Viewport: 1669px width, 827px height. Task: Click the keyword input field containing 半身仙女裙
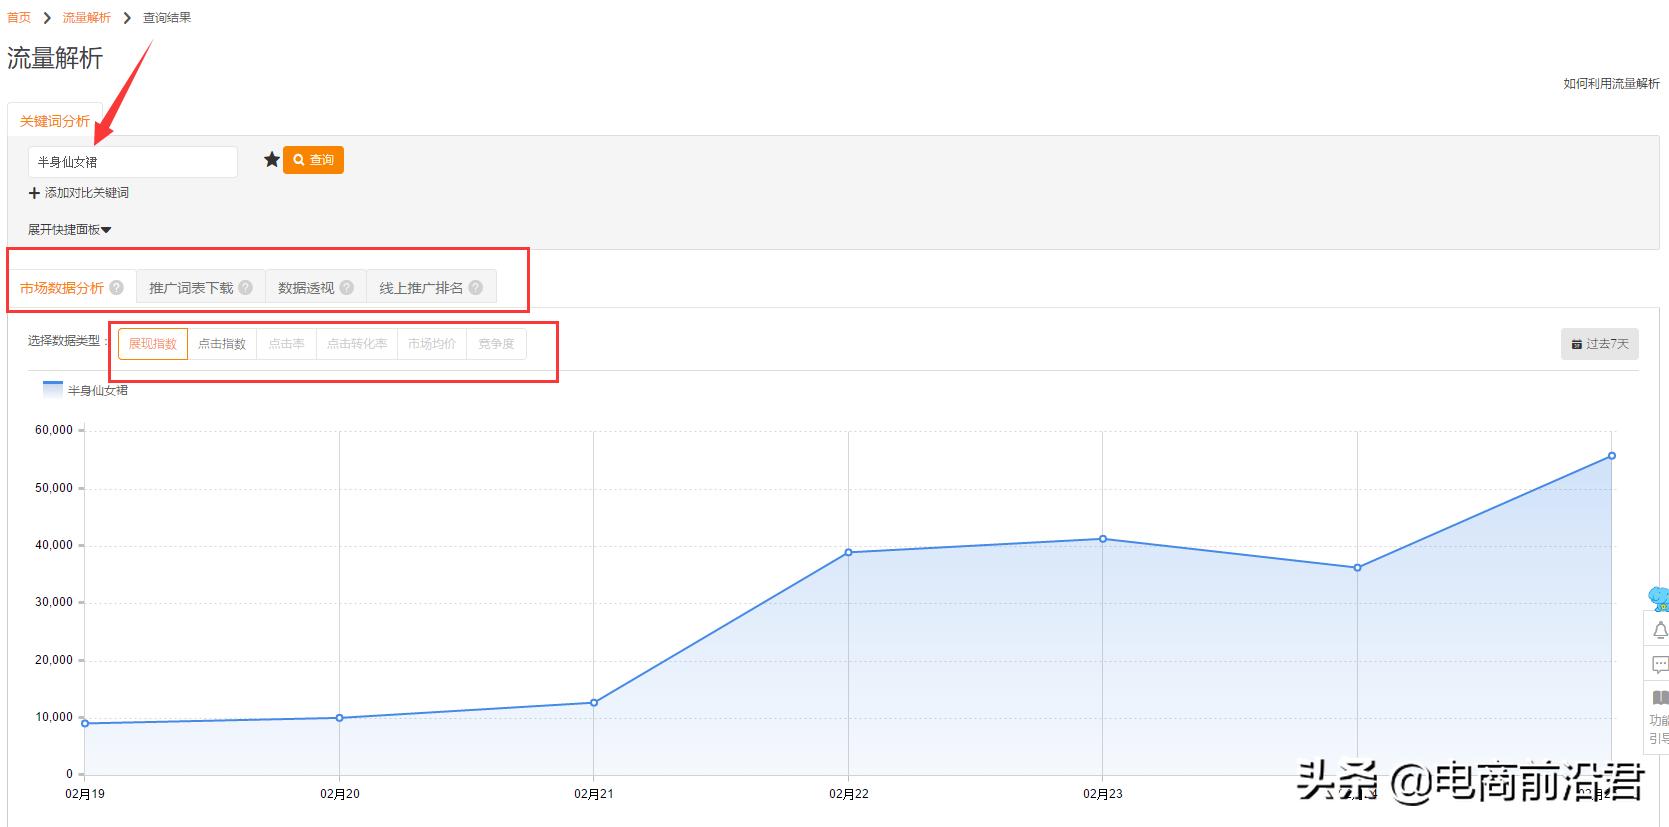[133, 162]
